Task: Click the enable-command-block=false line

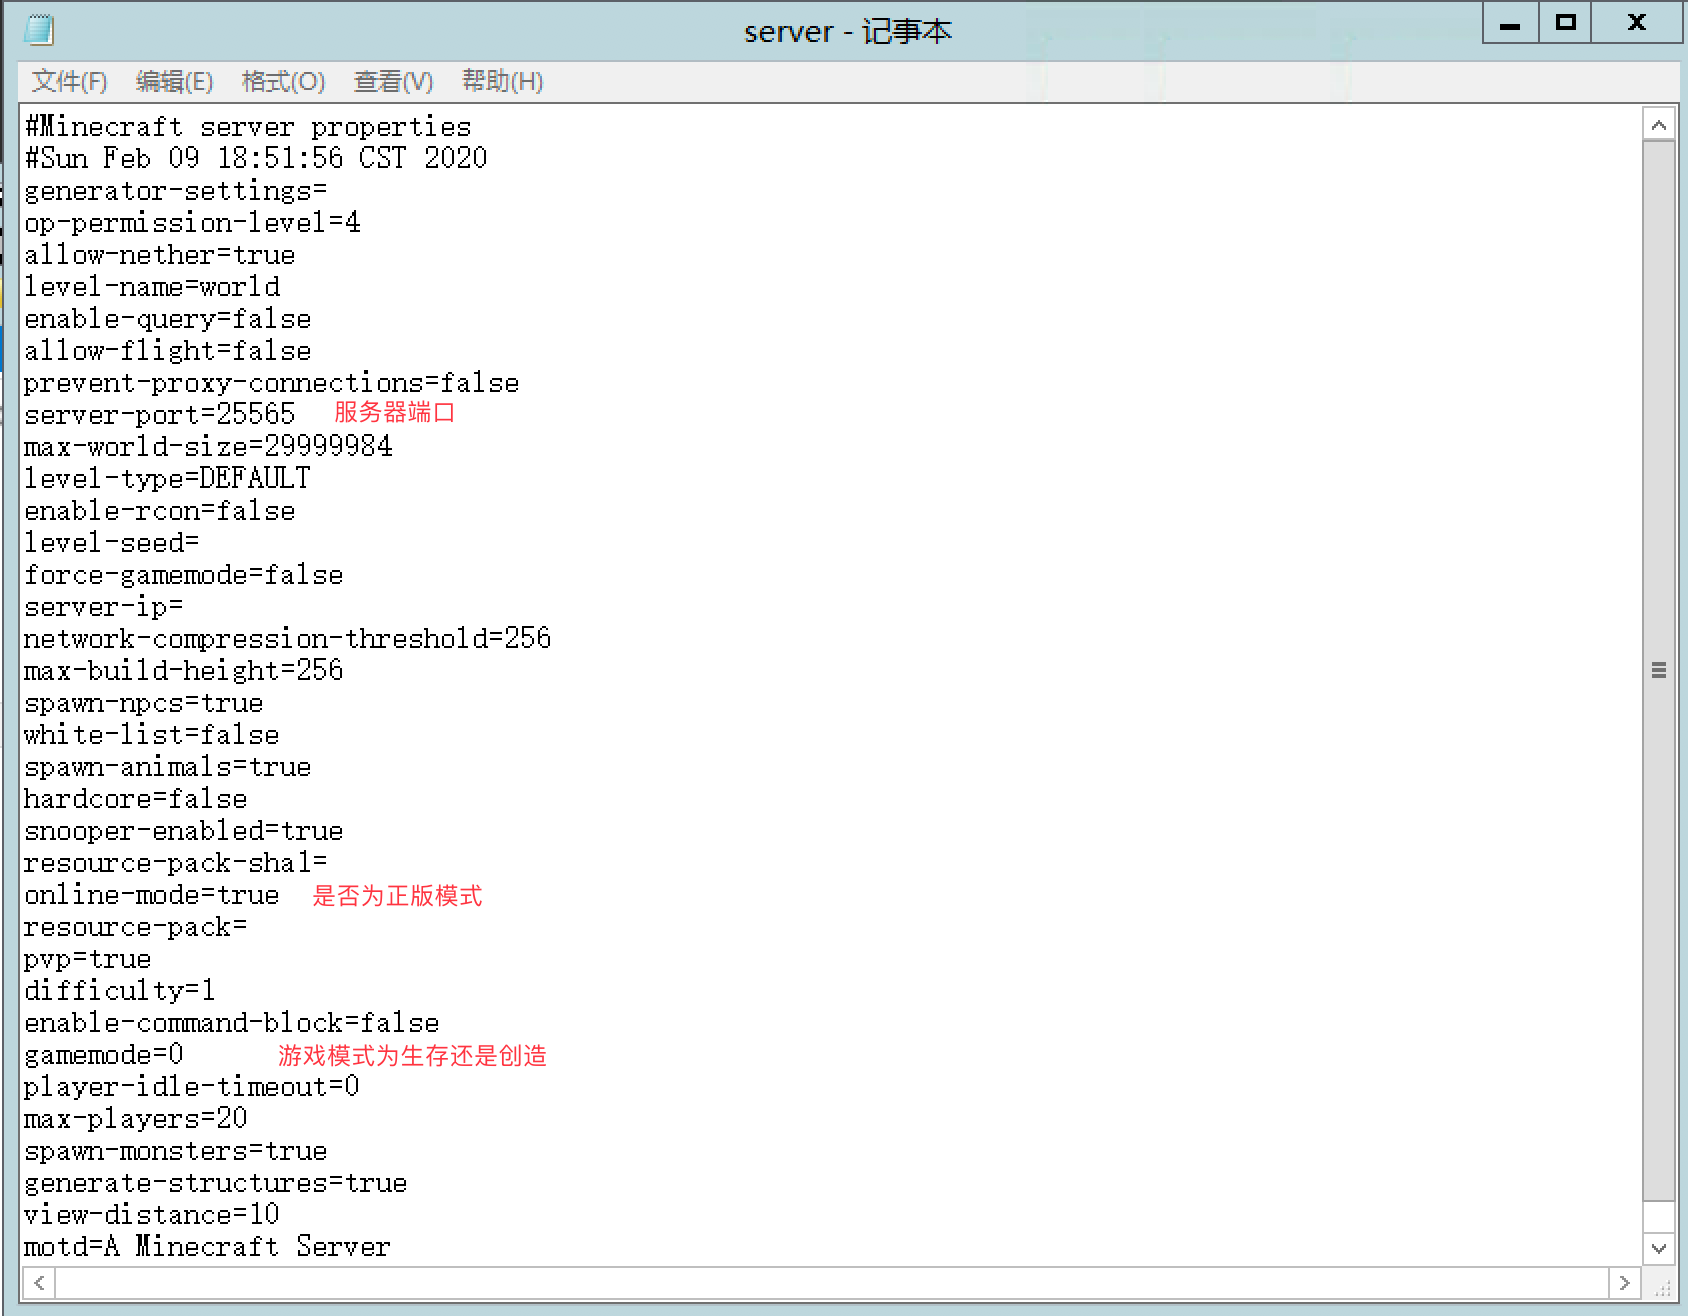Action: [x=232, y=1023]
